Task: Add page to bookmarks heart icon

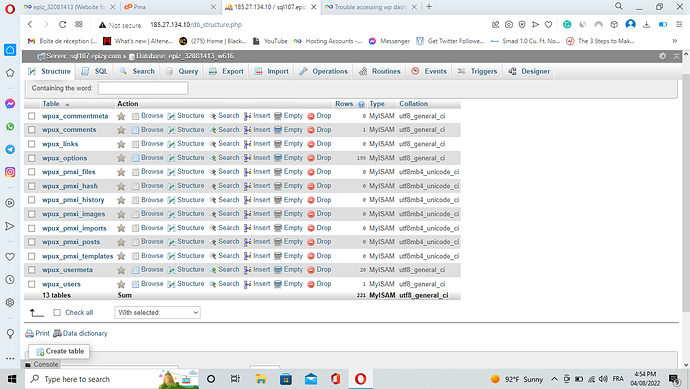Action: click(x=548, y=25)
